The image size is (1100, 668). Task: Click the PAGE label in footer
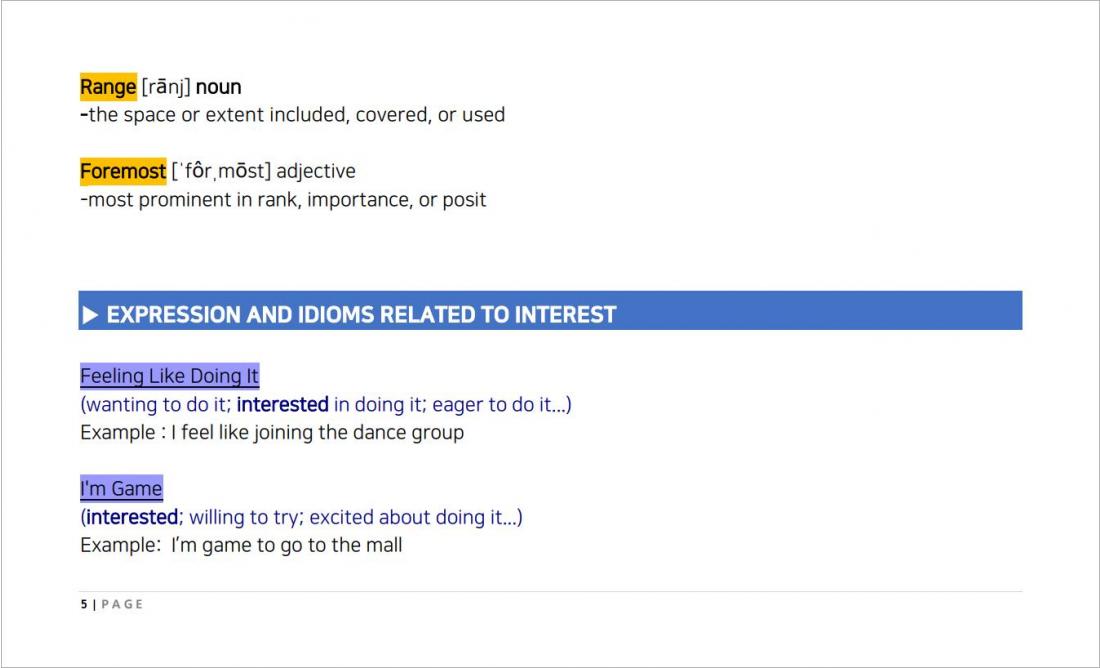coord(122,604)
